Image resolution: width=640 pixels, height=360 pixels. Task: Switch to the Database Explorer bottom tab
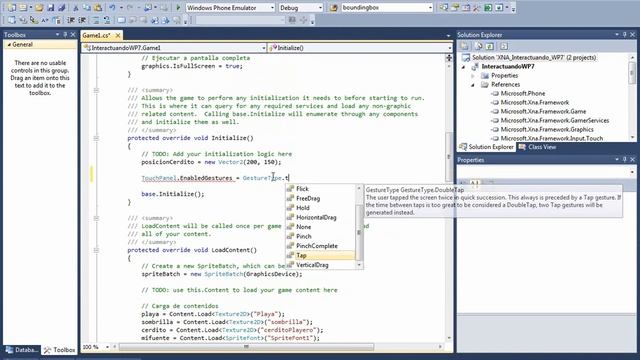click(22, 350)
